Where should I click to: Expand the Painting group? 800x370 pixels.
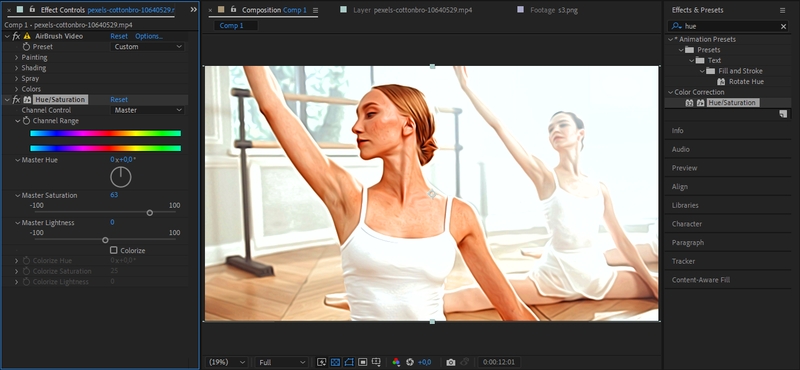point(17,58)
